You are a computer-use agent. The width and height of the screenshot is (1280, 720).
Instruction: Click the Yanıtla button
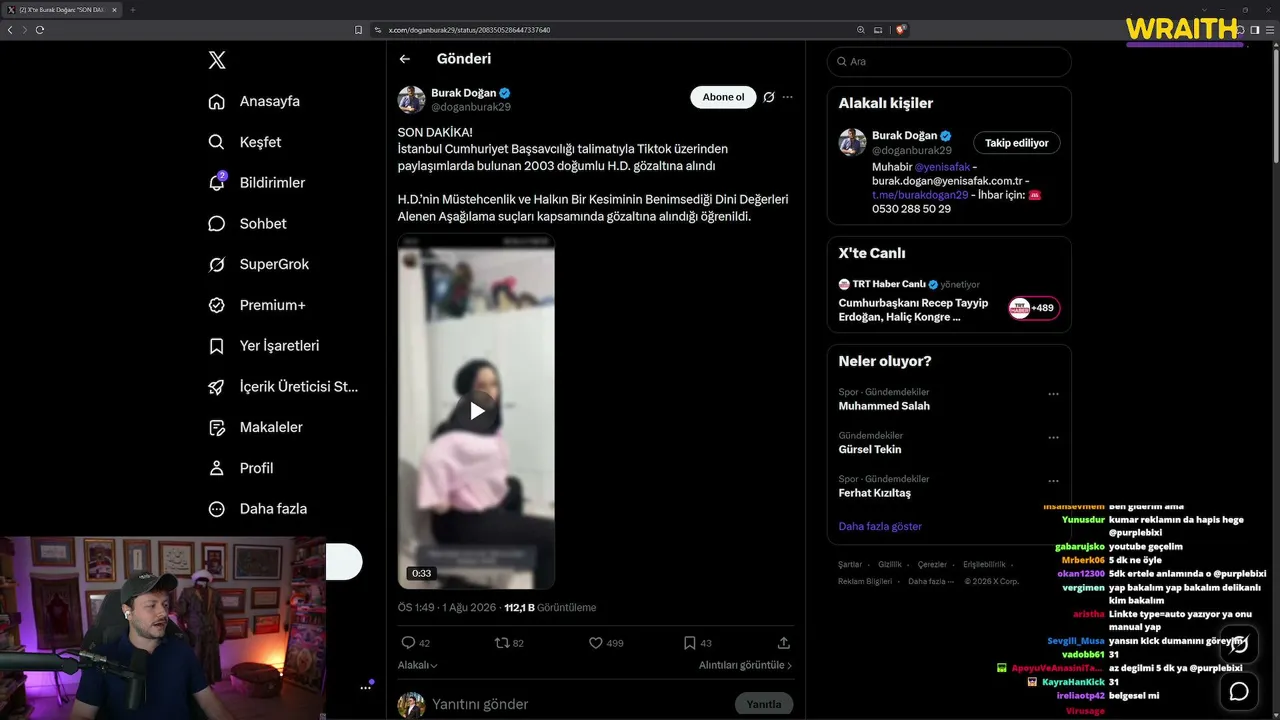(x=764, y=704)
